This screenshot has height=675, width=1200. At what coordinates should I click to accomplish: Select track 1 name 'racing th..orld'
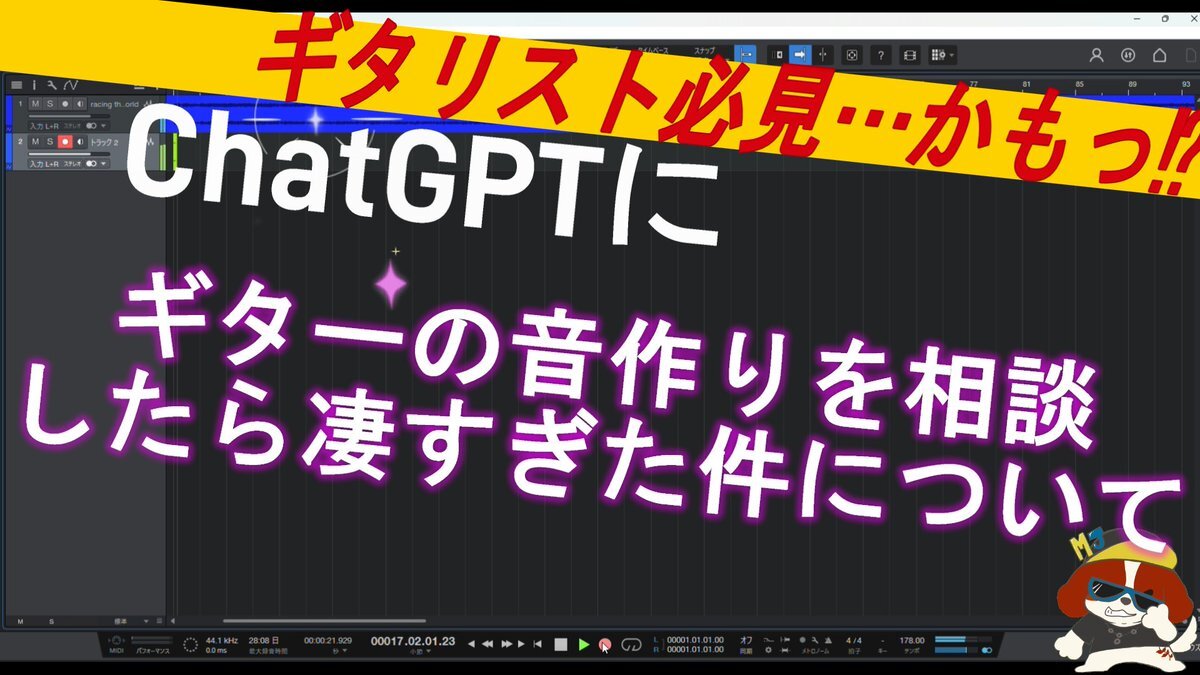pos(114,103)
